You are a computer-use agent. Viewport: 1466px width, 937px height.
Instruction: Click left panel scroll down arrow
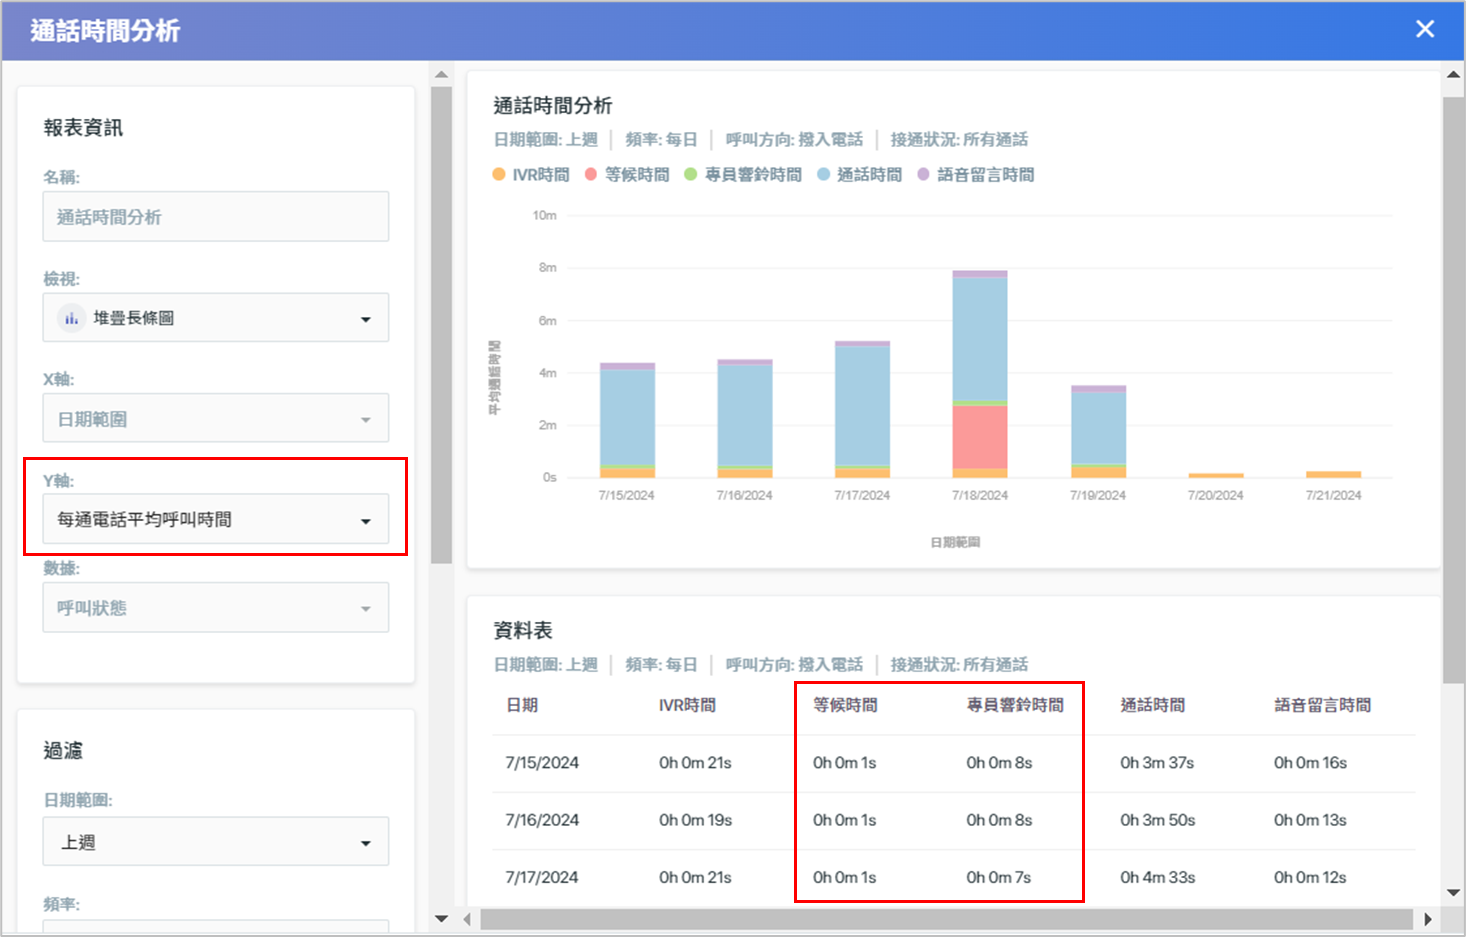441,918
